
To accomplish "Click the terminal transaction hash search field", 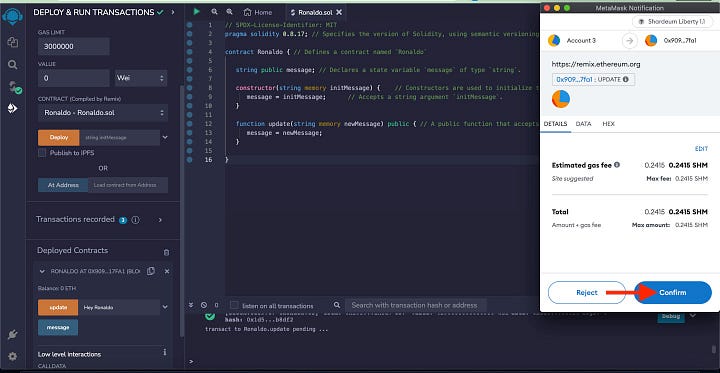I will coord(415,305).
